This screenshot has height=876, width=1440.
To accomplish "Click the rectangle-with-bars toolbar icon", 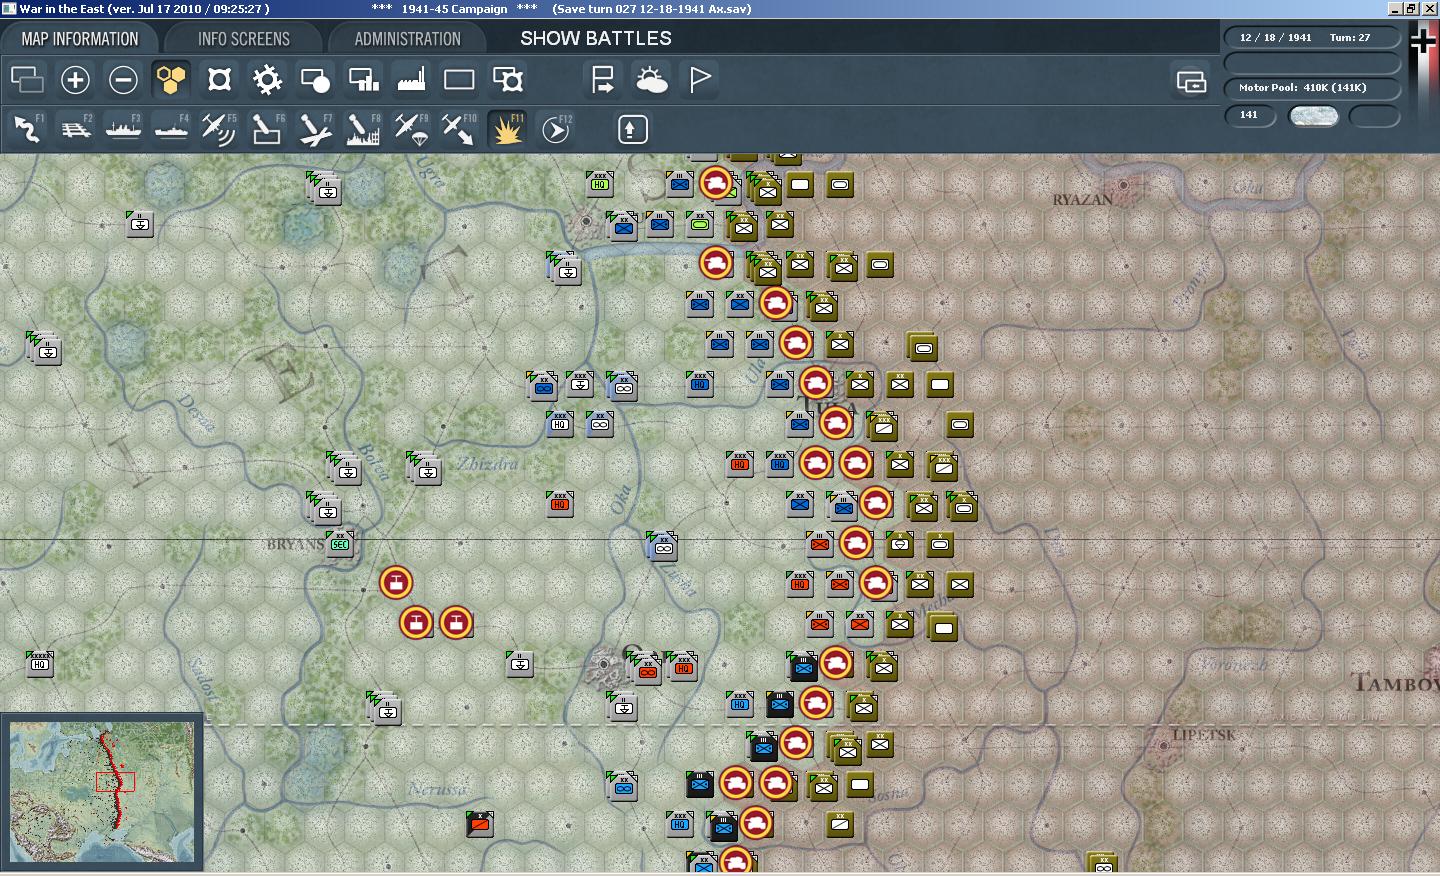I will [363, 79].
